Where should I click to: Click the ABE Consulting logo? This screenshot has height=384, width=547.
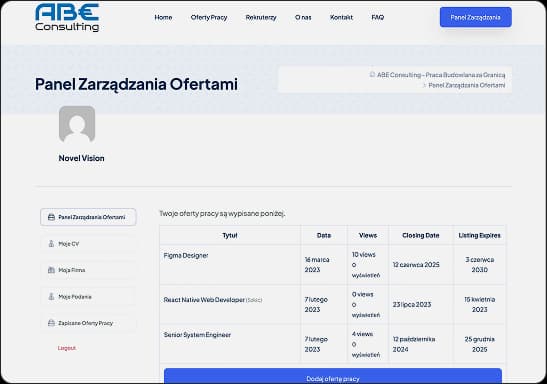(67, 18)
